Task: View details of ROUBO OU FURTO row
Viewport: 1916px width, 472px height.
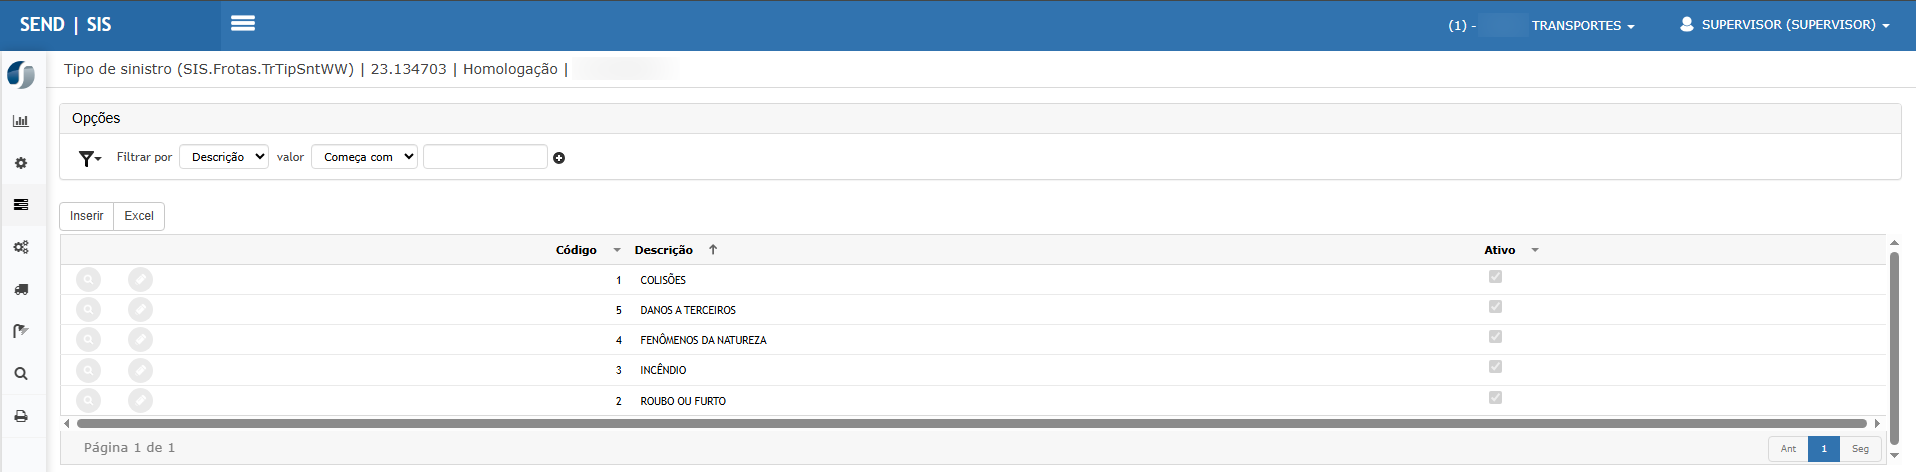Action: pos(89,401)
